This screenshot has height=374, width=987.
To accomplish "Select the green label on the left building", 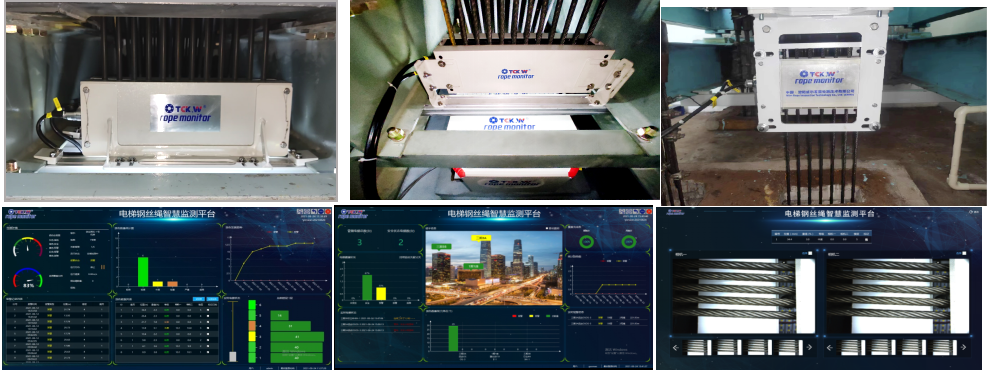I will click(441, 247).
